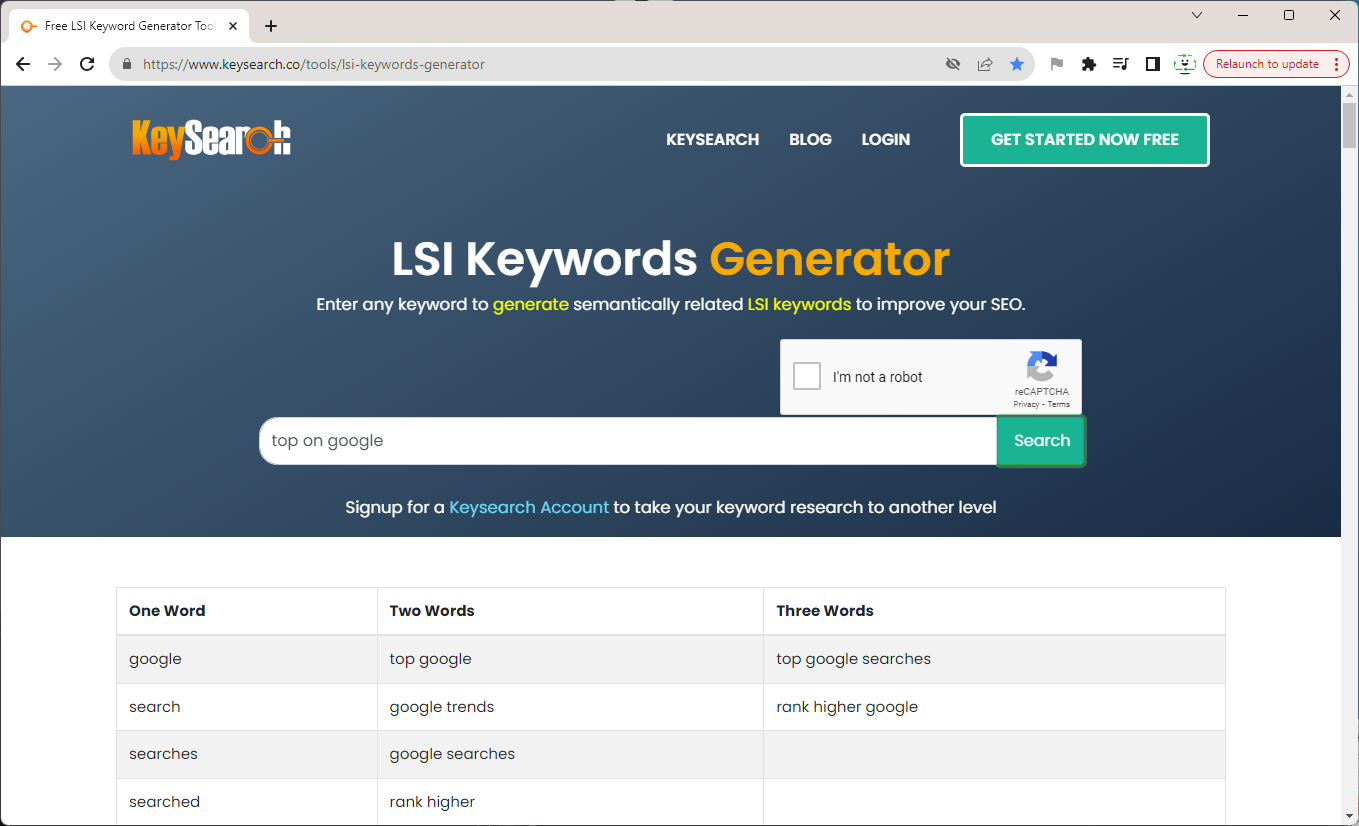Open the LOGIN nav menu item
This screenshot has width=1359, height=826.
pyautogui.click(x=886, y=140)
